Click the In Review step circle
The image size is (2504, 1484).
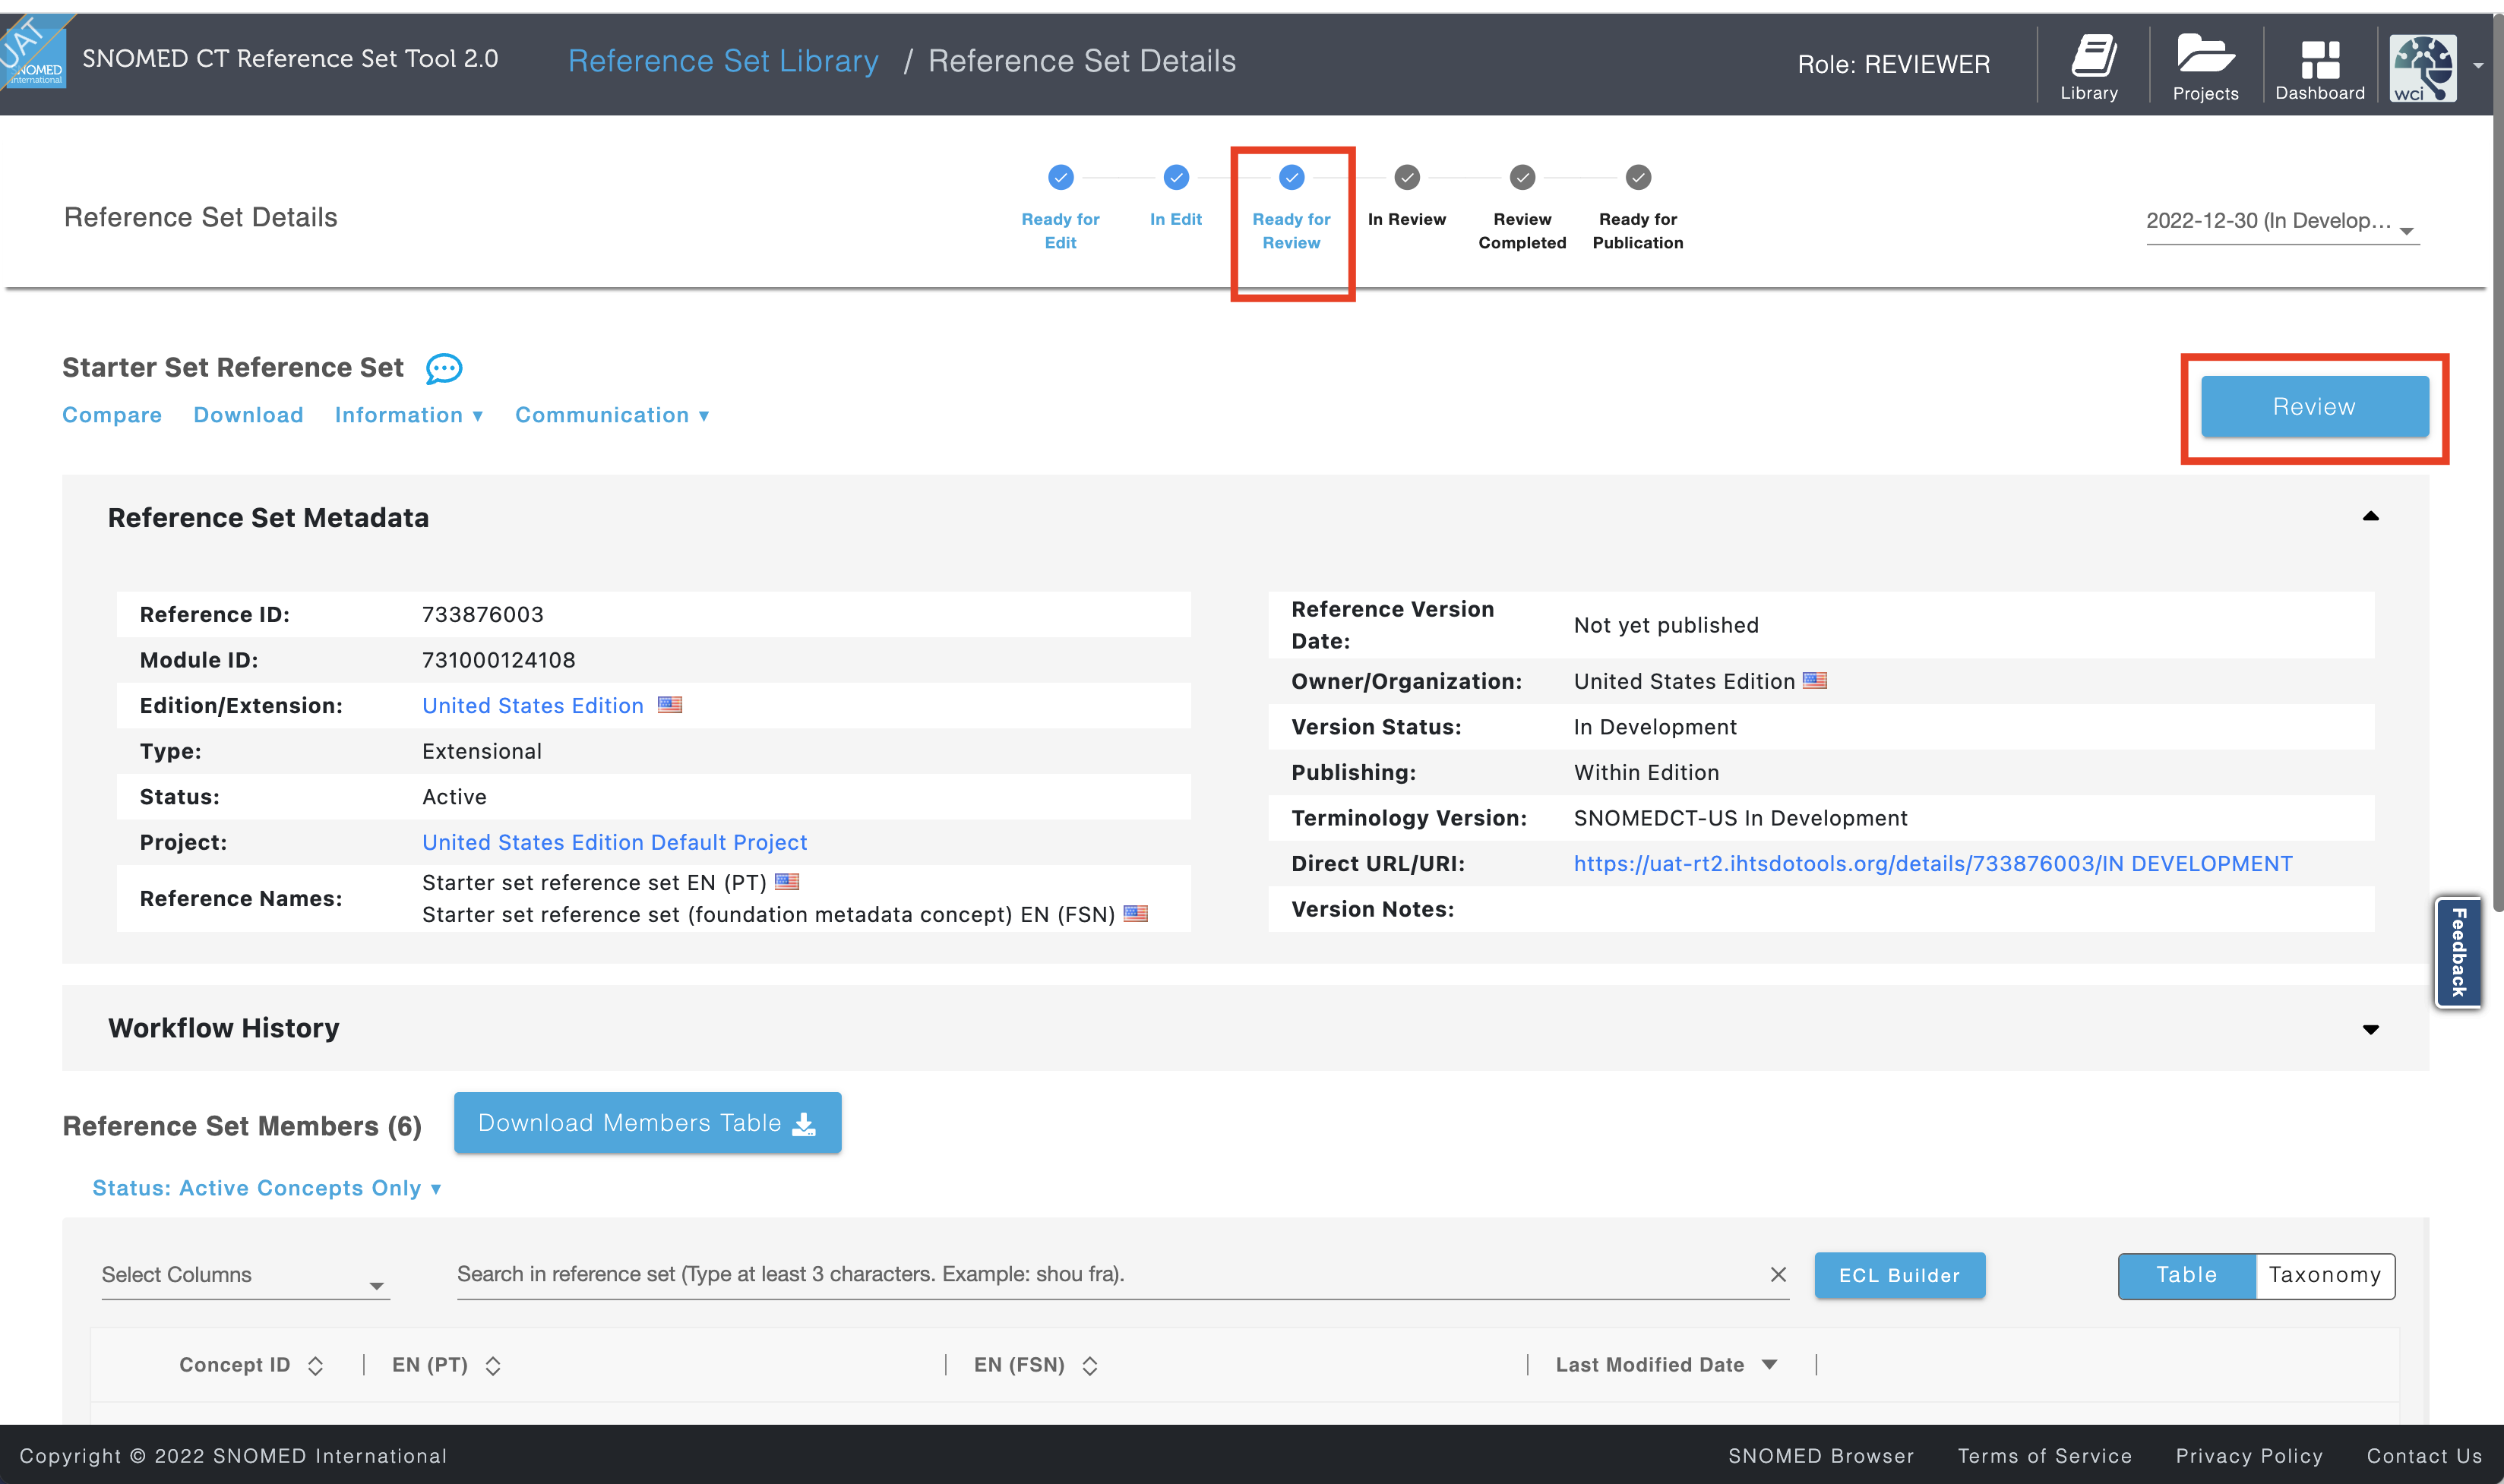coord(1406,177)
